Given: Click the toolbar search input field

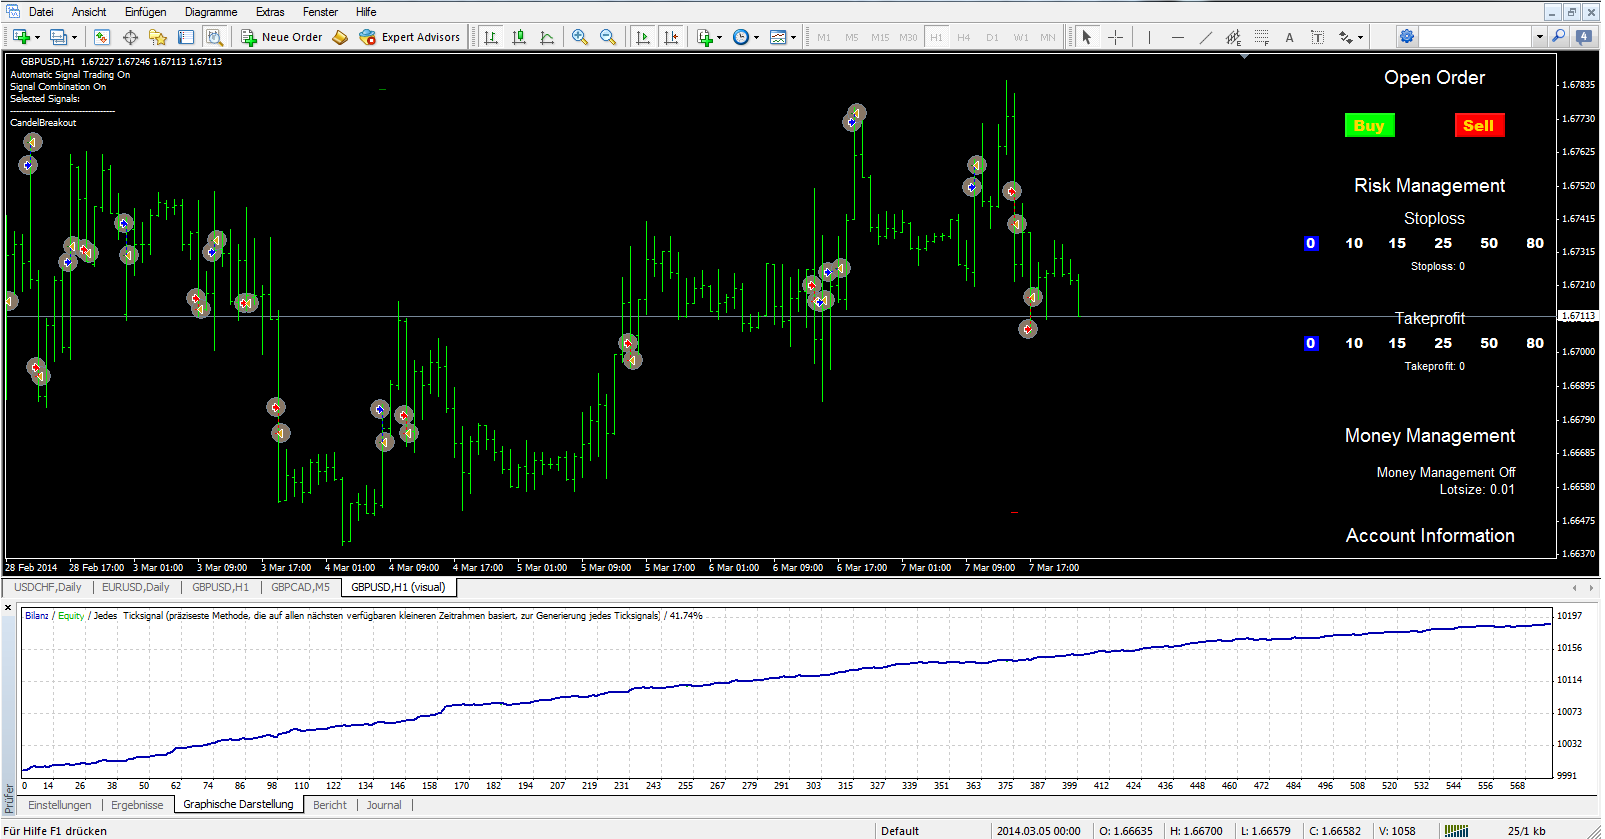Looking at the screenshot, I should coord(1475,37).
